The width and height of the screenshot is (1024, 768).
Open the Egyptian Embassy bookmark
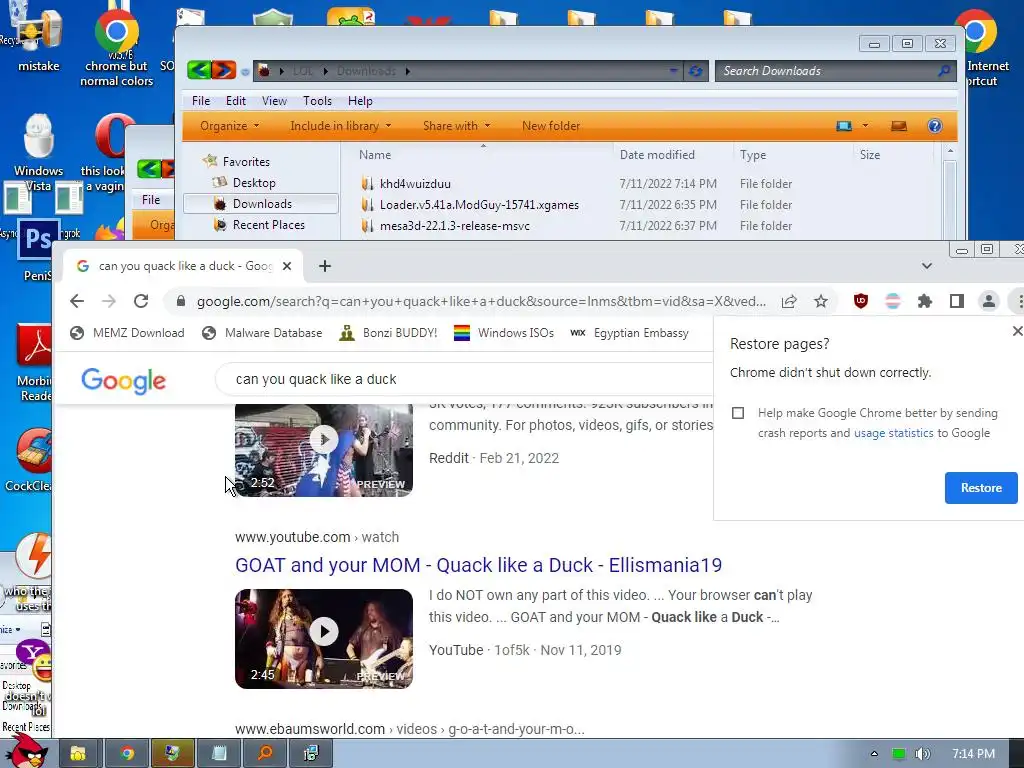click(630, 333)
